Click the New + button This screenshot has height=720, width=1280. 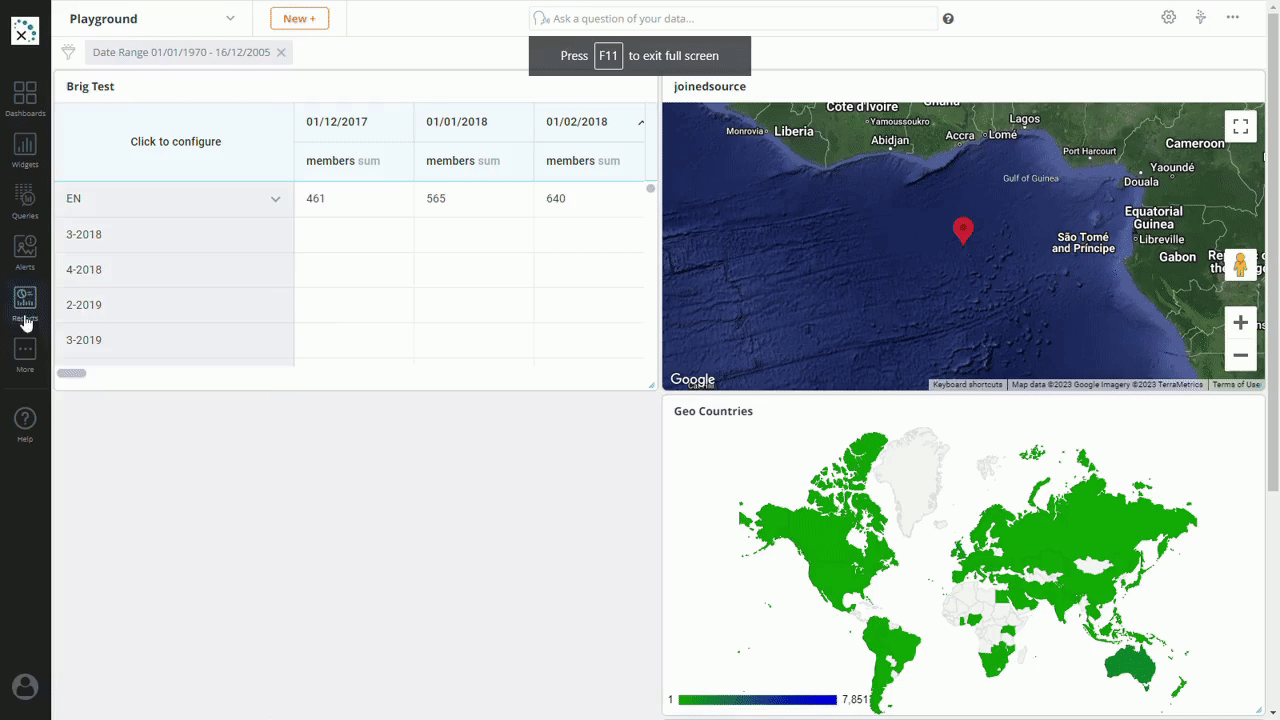coord(299,18)
